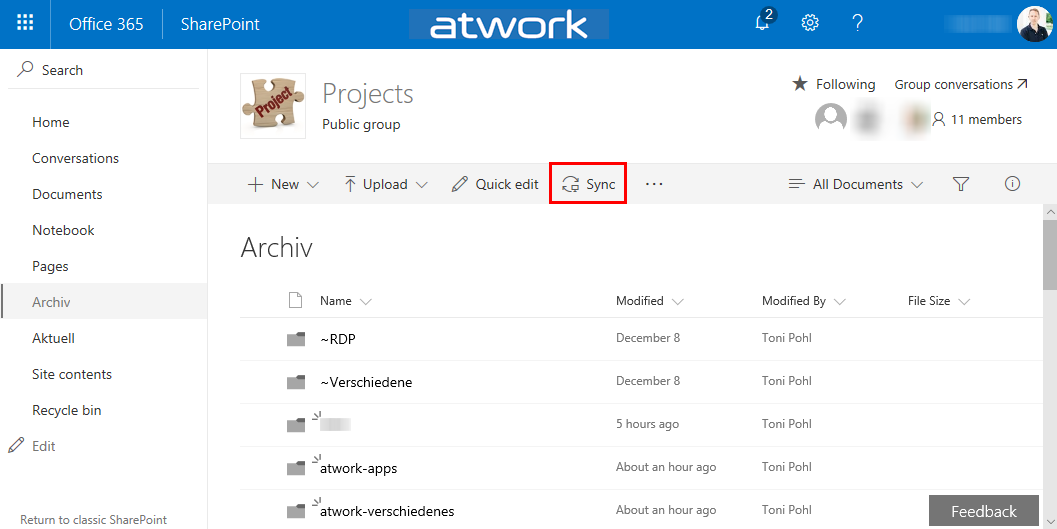Click the vertical scrollbar down arrow

coord(1050,522)
